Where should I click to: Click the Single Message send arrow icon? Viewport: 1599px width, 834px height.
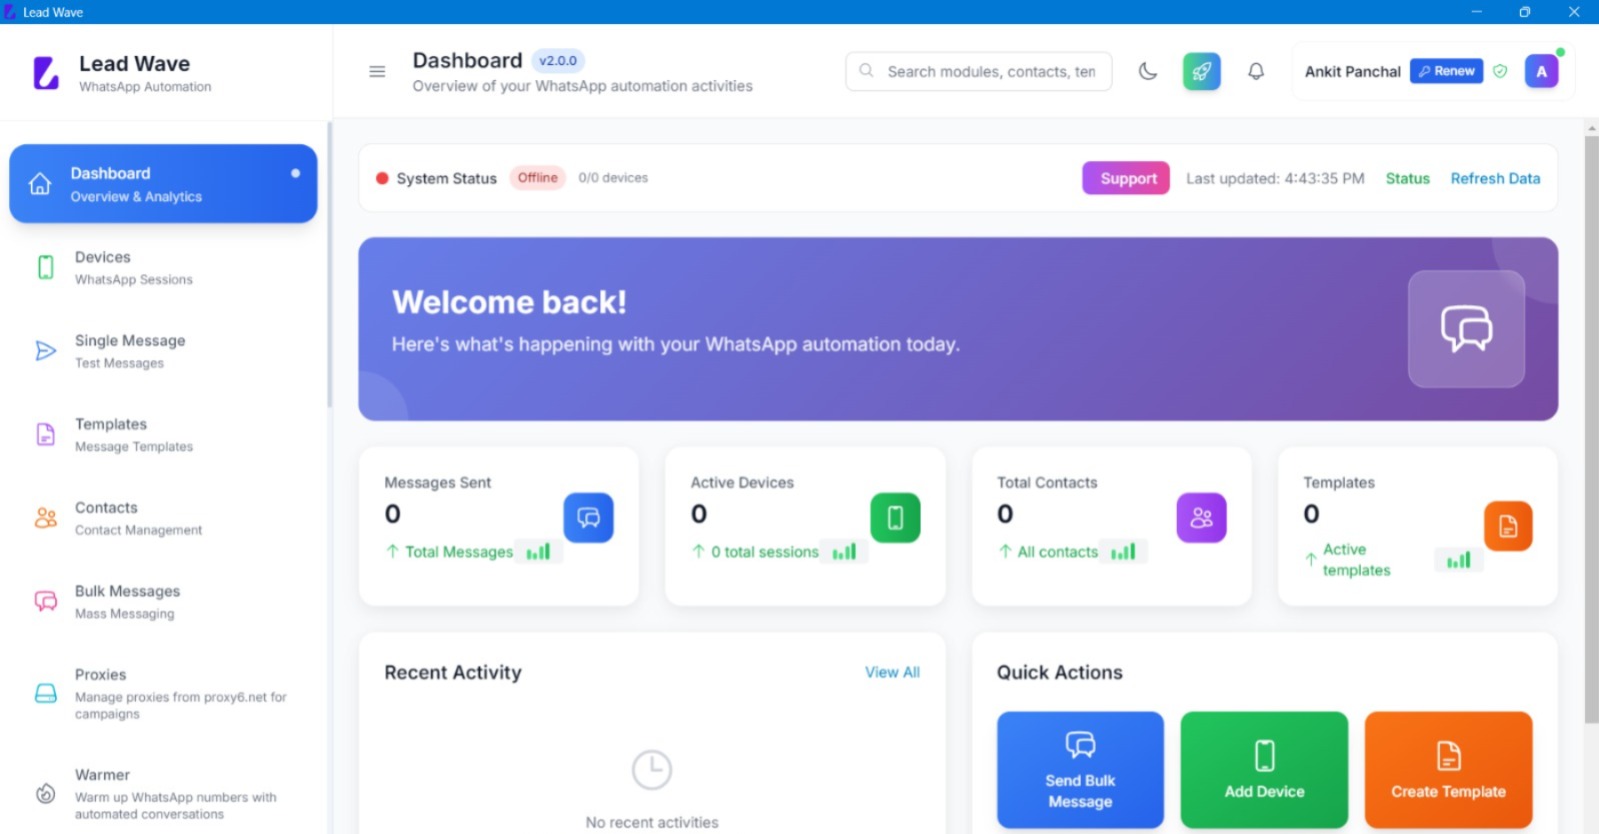[x=46, y=351]
